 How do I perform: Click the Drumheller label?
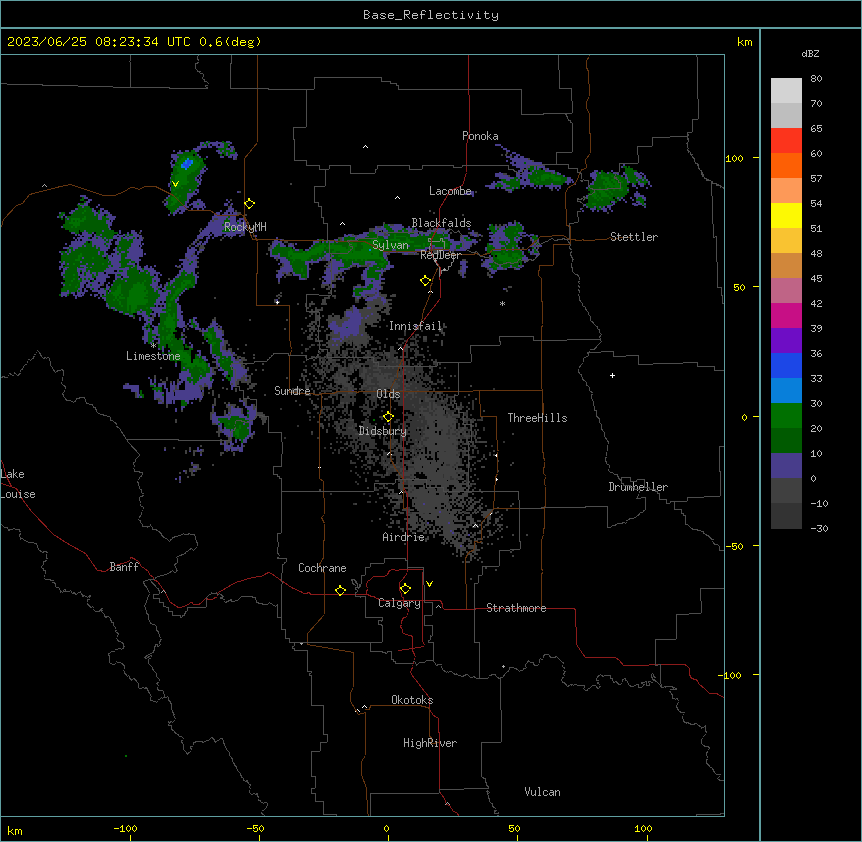[638, 487]
